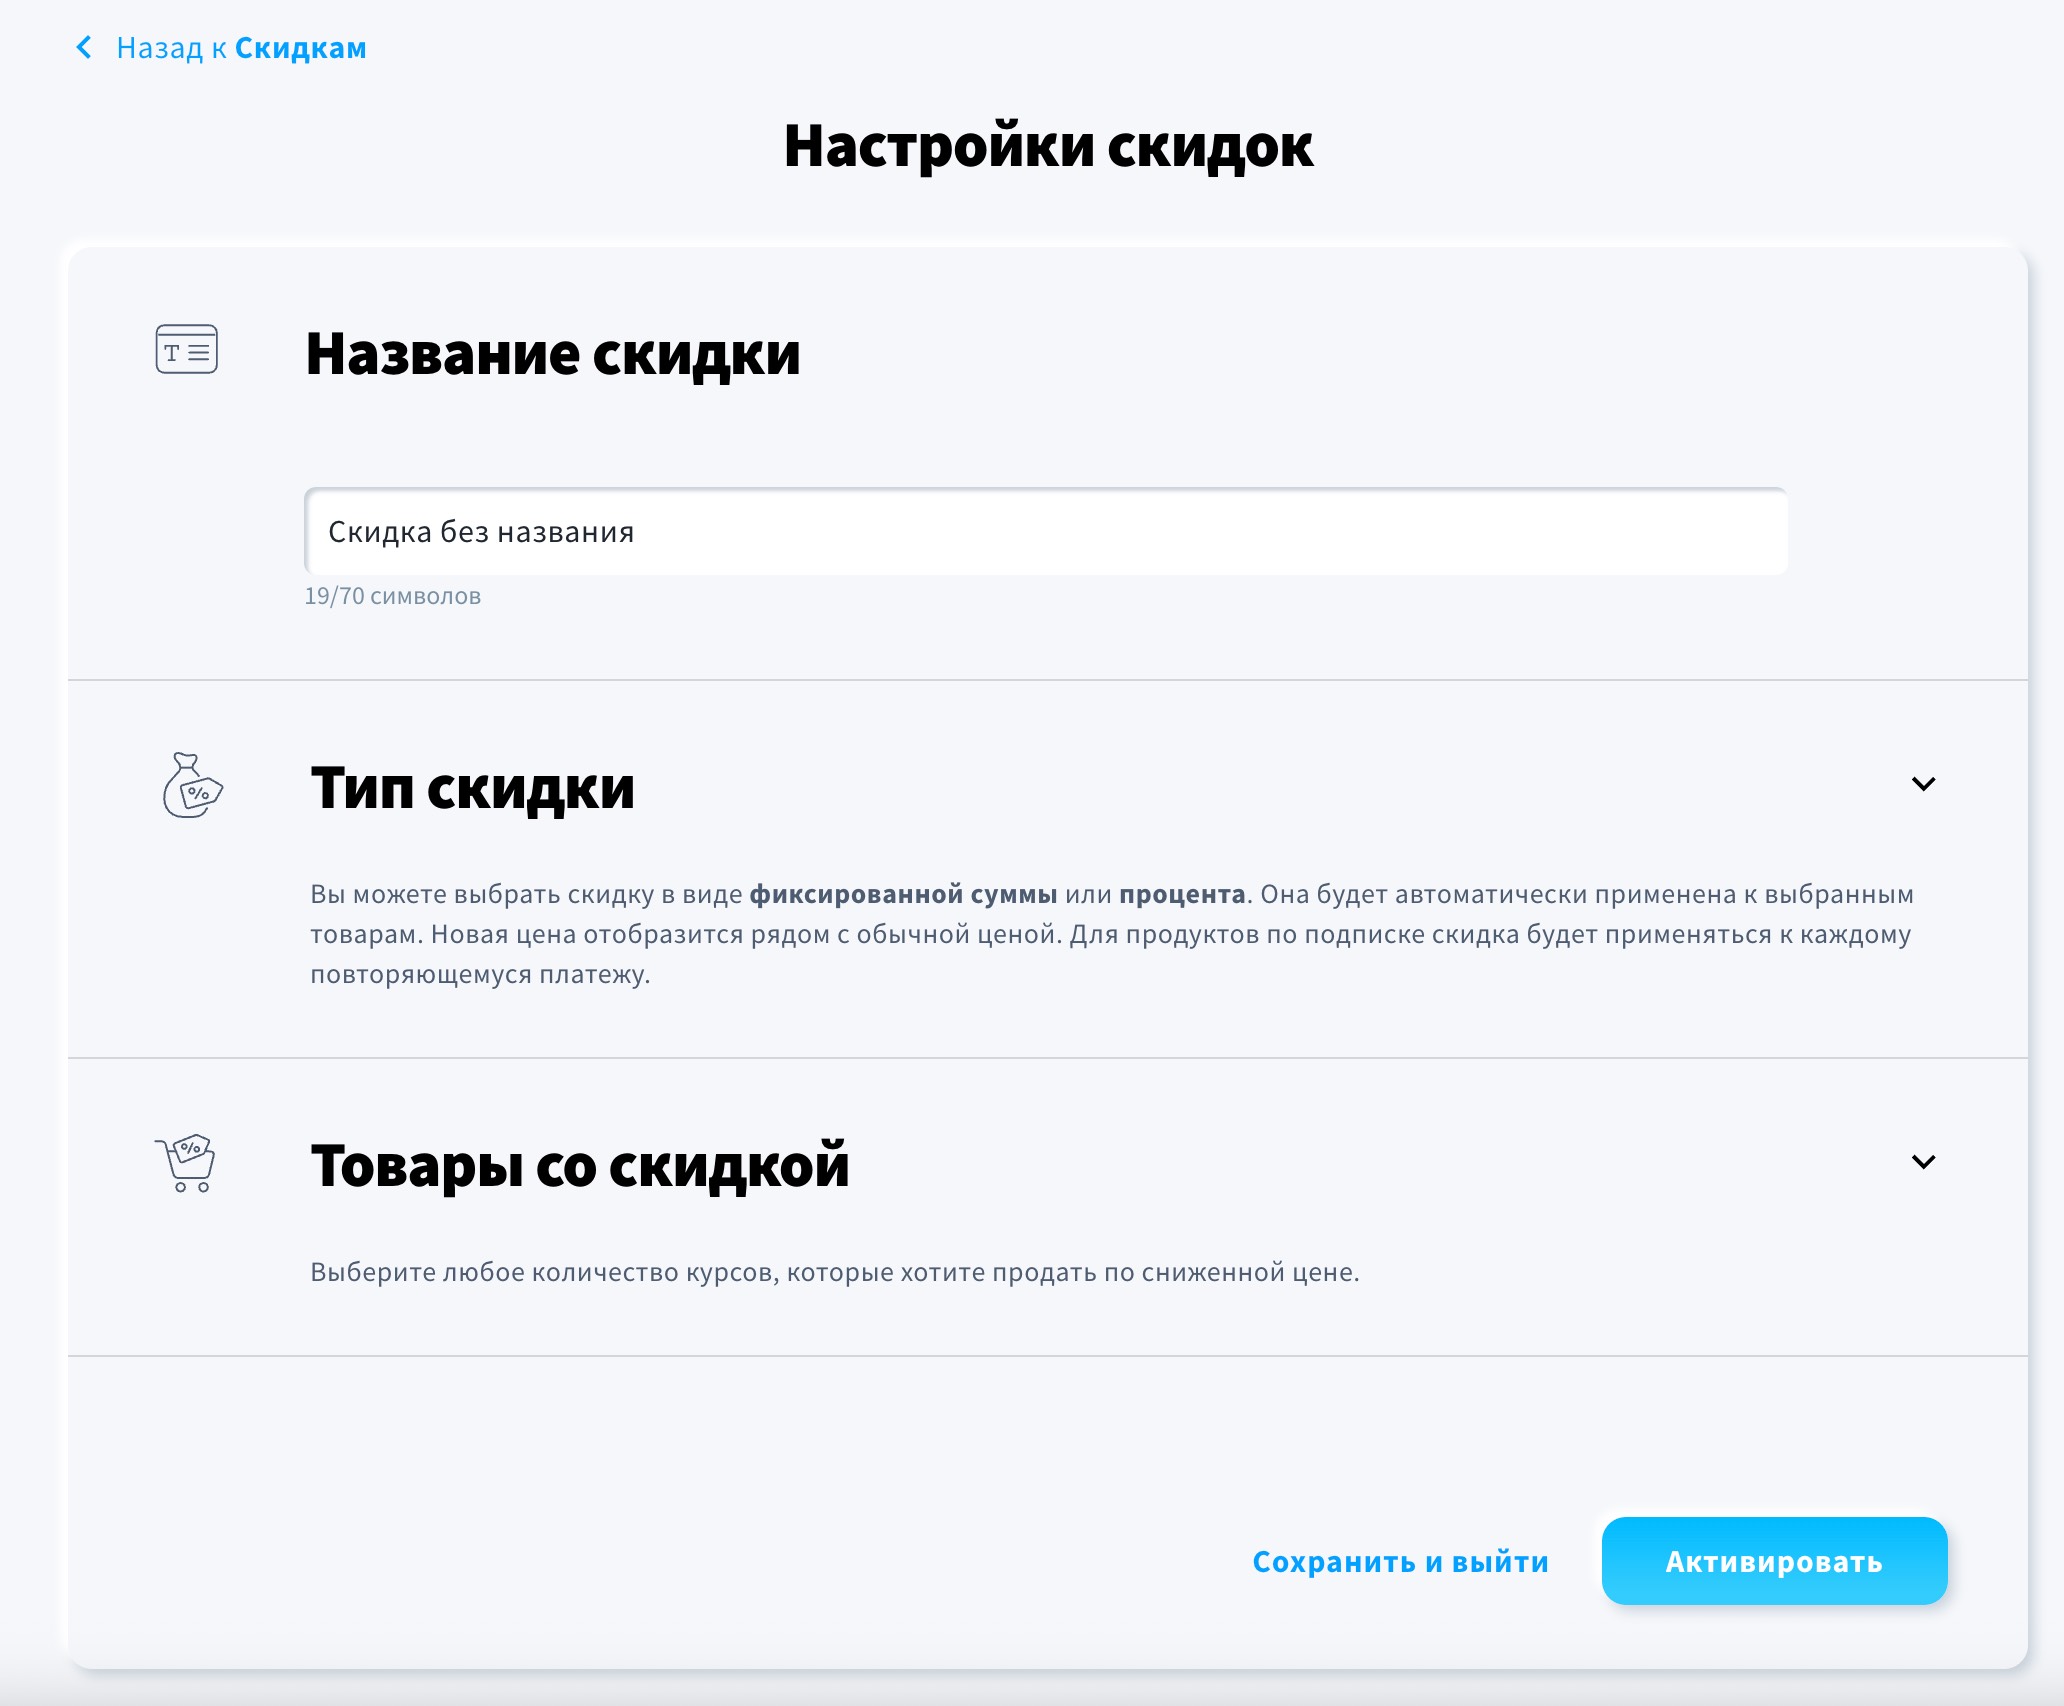Screen dimensions: 2064x1706
Task: Open the 'Назад к Скидкам' link
Action: (240, 48)
